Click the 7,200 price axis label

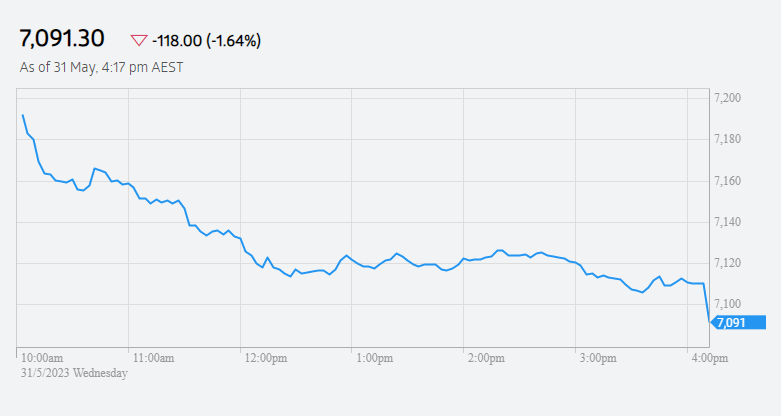728,98
